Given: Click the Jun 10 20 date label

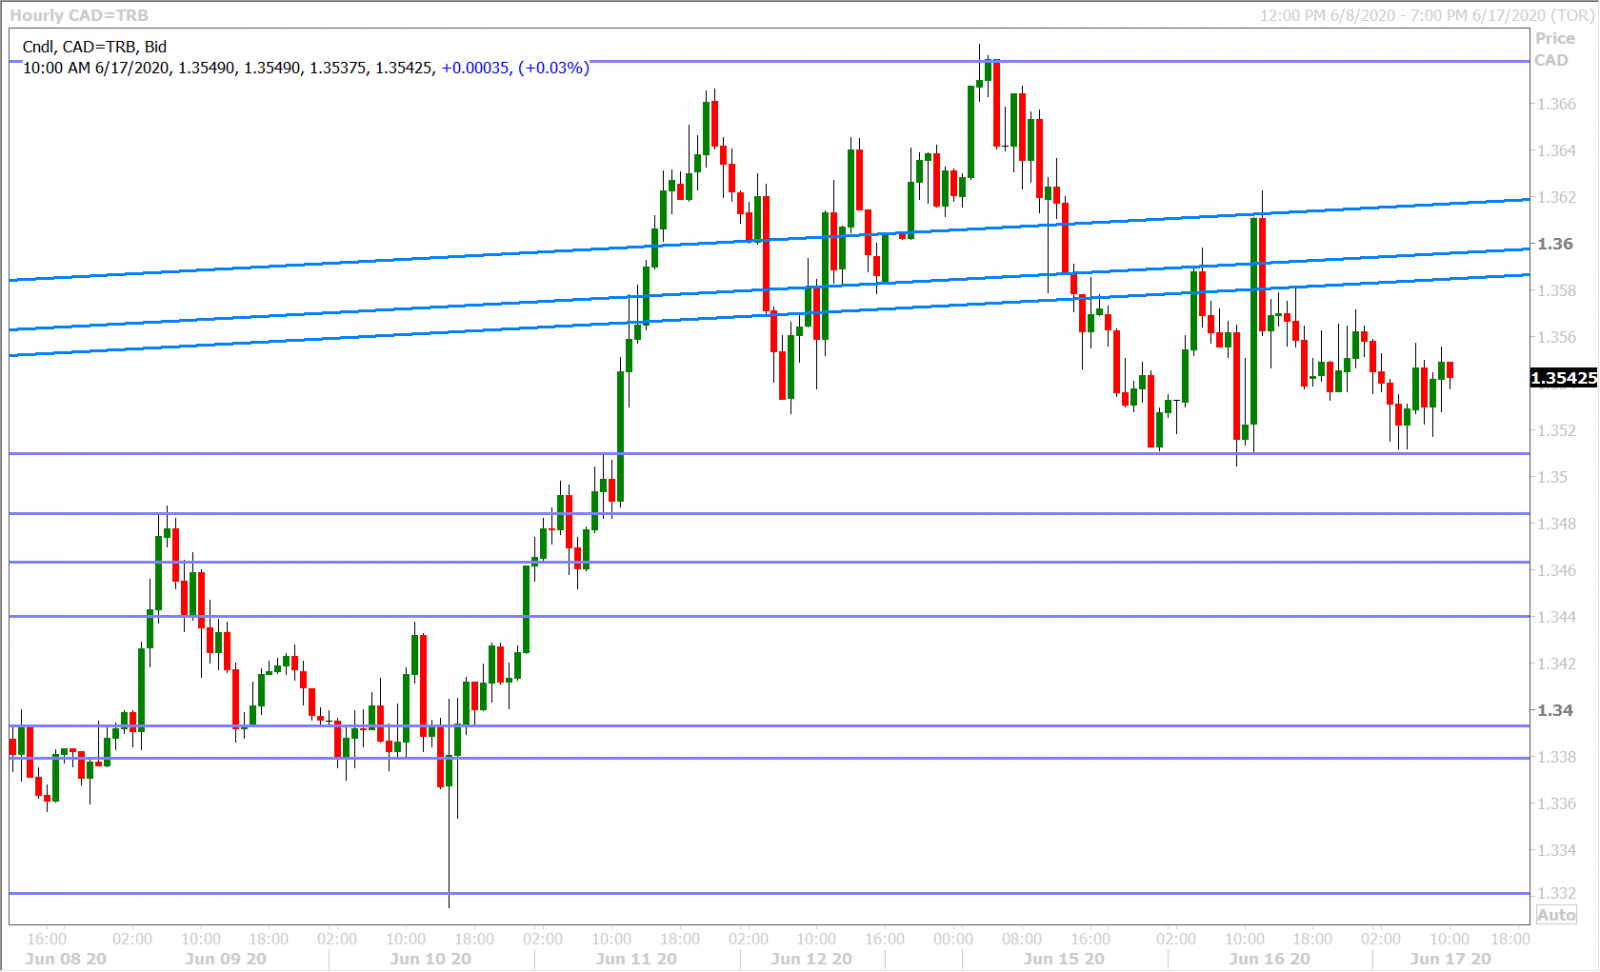Looking at the screenshot, I should (430, 959).
